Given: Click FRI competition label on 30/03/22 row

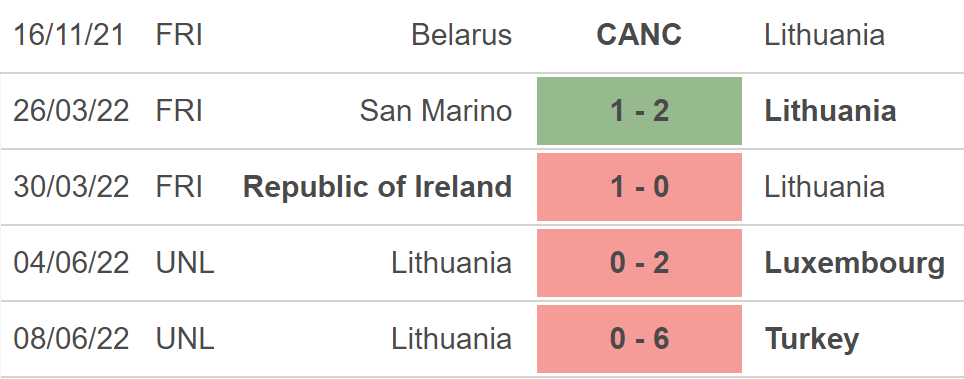Looking at the screenshot, I should point(179,187).
